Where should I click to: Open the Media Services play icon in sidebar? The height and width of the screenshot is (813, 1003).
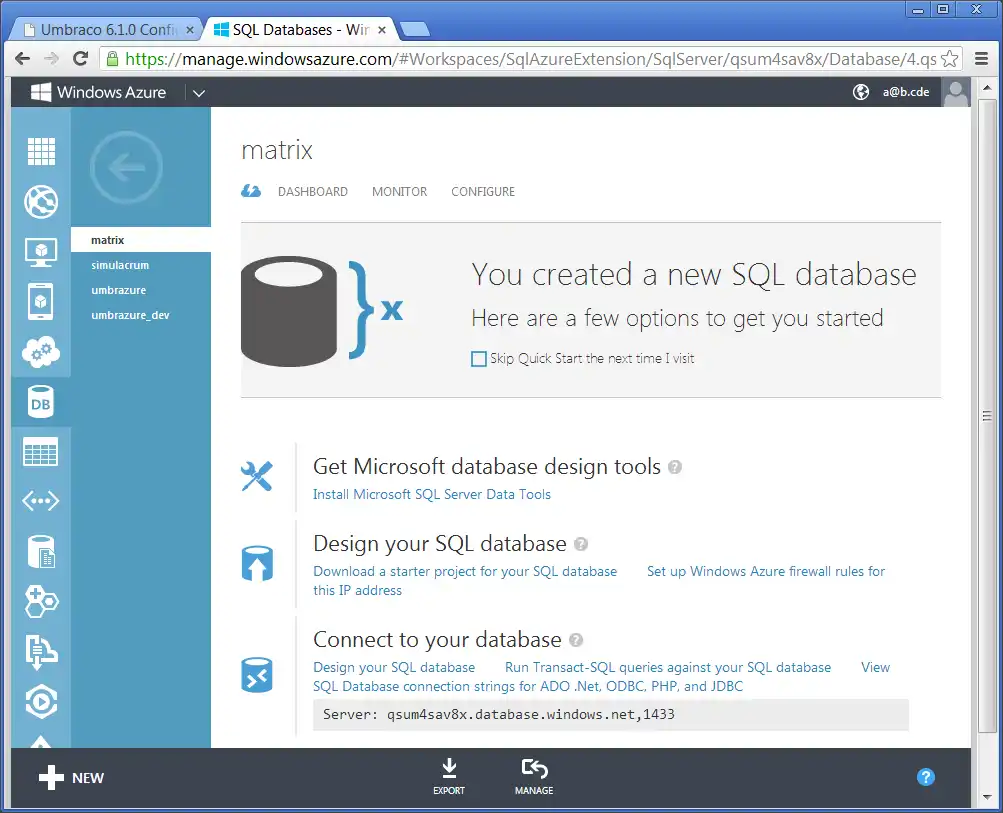(x=41, y=702)
